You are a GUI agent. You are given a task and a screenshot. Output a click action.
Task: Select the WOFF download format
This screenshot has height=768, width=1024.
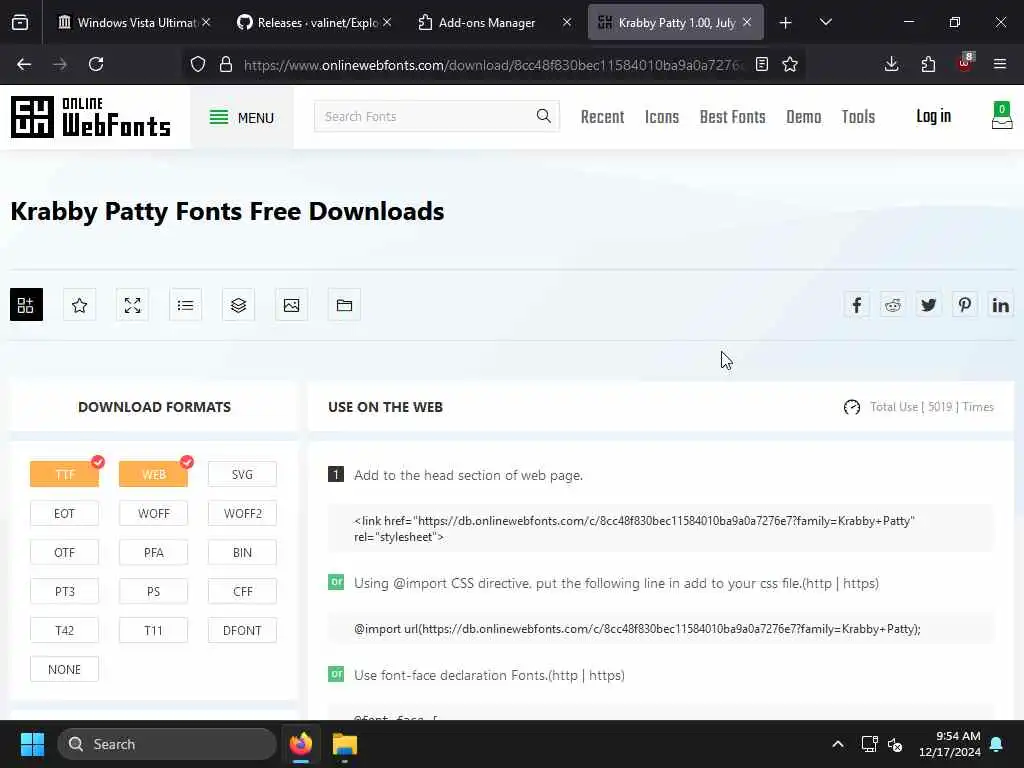pyautogui.click(x=153, y=513)
